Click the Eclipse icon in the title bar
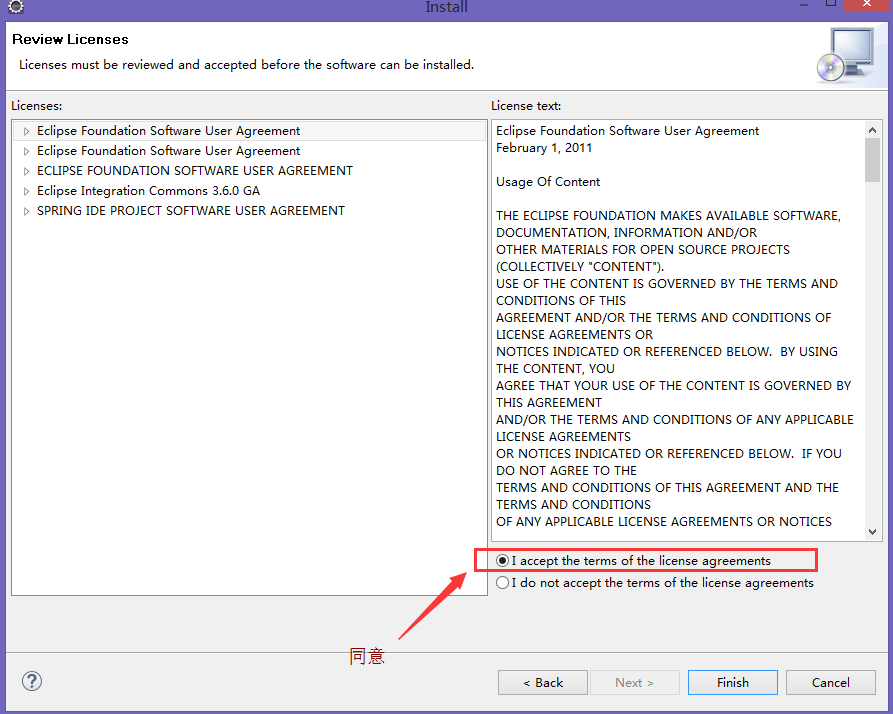 point(16,6)
